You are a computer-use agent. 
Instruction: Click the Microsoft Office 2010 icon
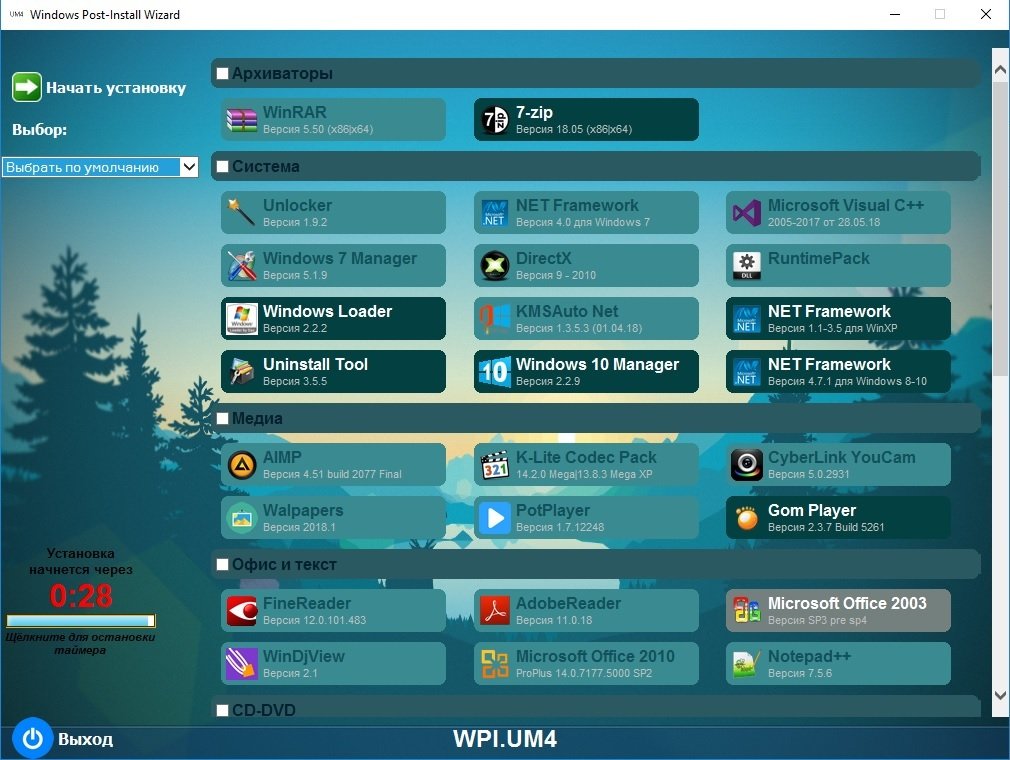coord(495,663)
